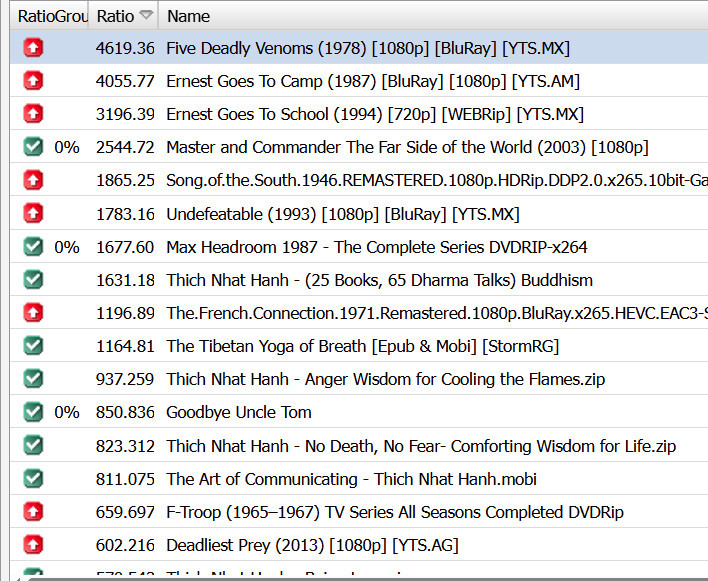
Task: Click ratio value 1783.16
Action: pyautogui.click(x=125, y=214)
